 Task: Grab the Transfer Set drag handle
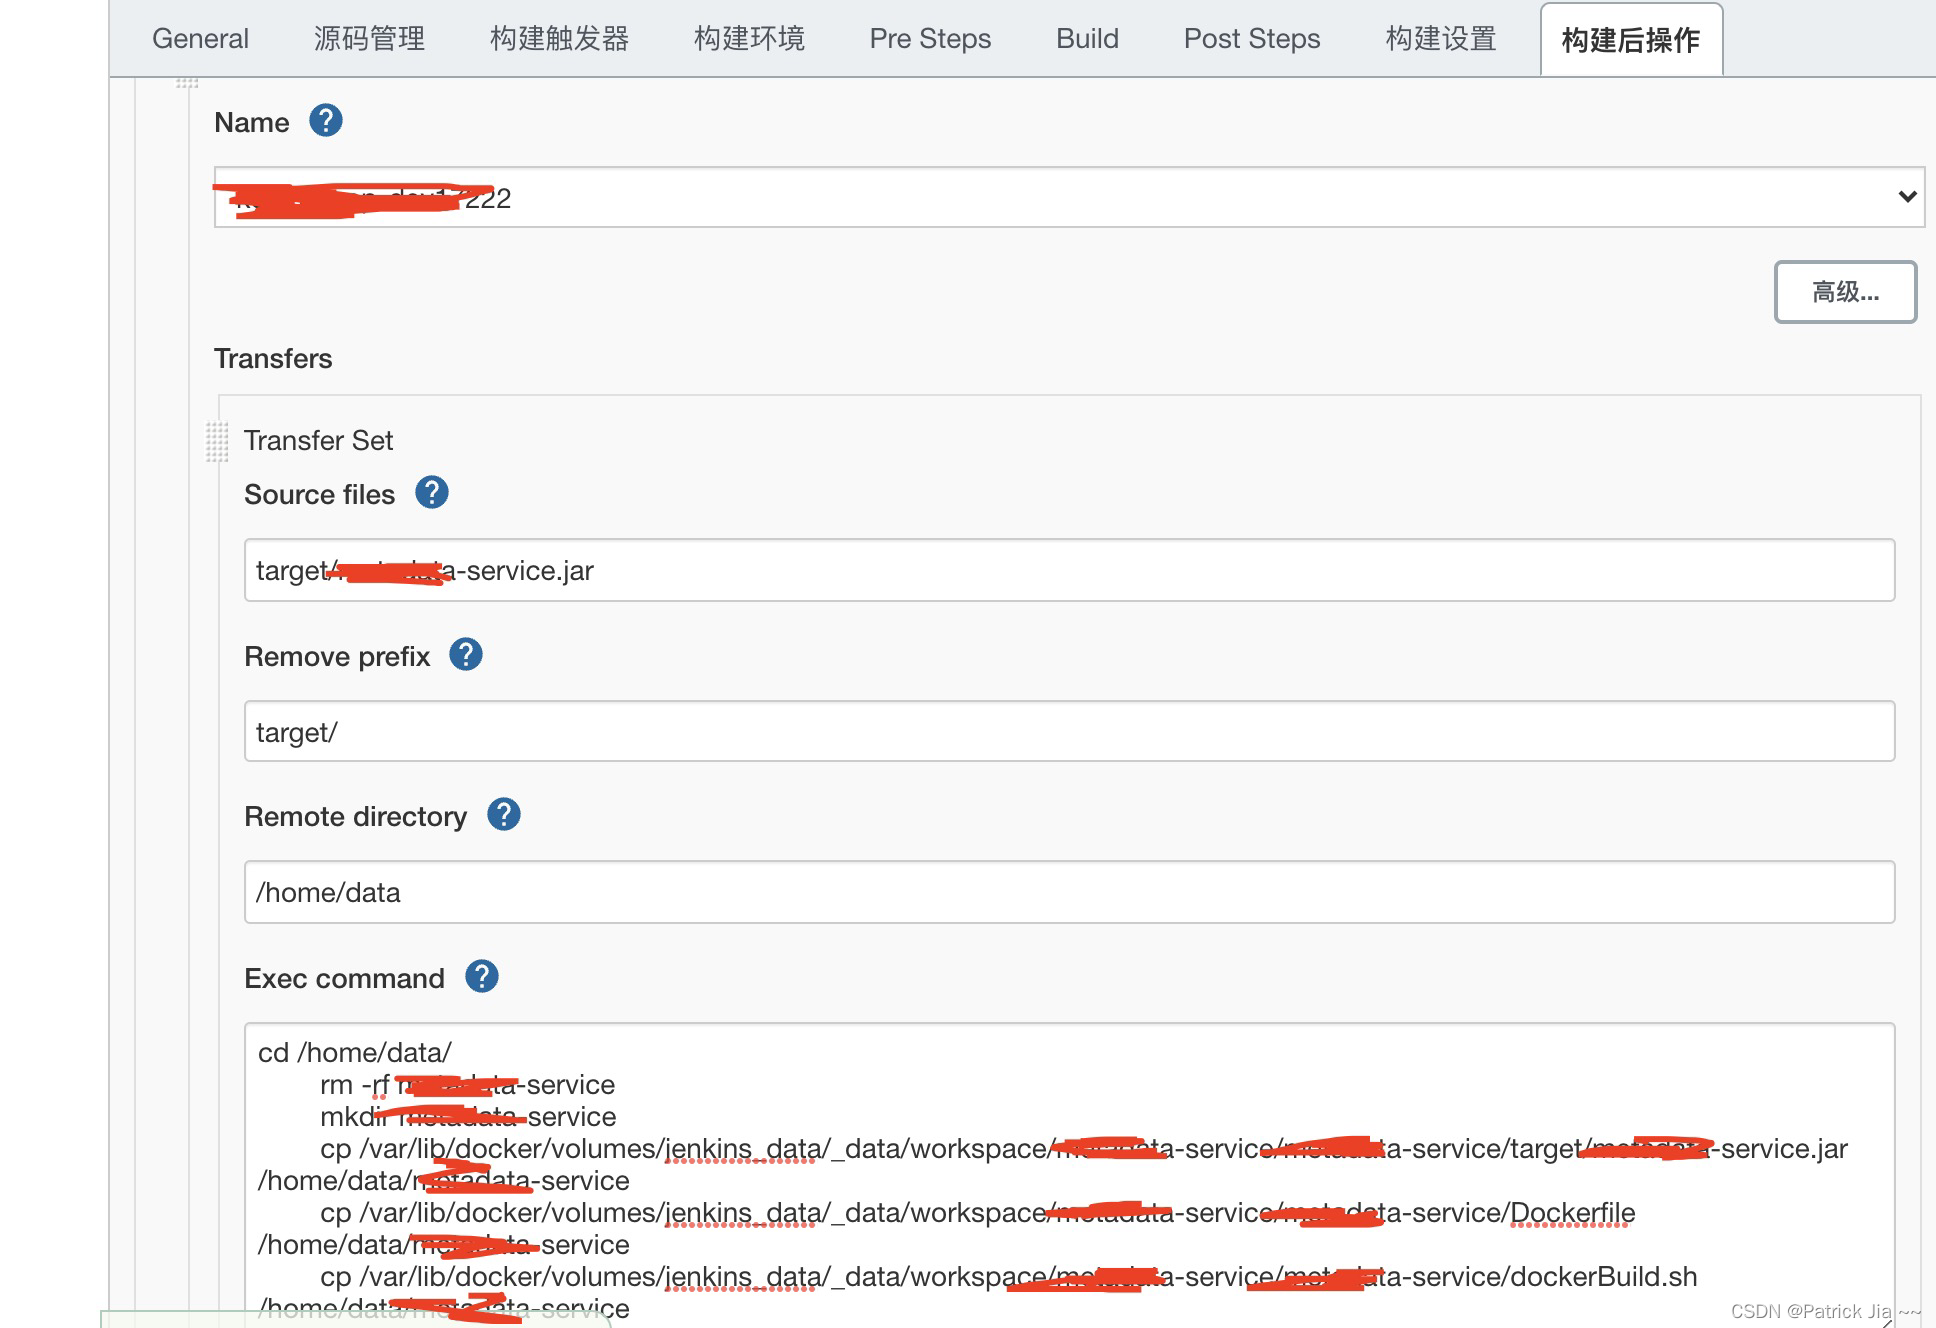coord(217,441)
